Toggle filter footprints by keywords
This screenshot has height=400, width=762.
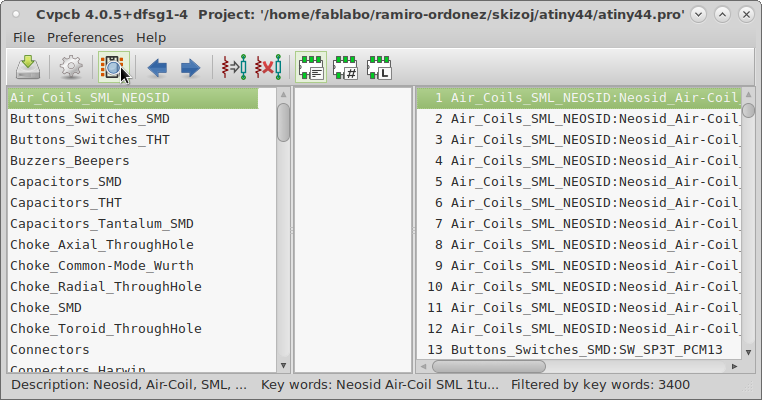click(x=311, y=67)
